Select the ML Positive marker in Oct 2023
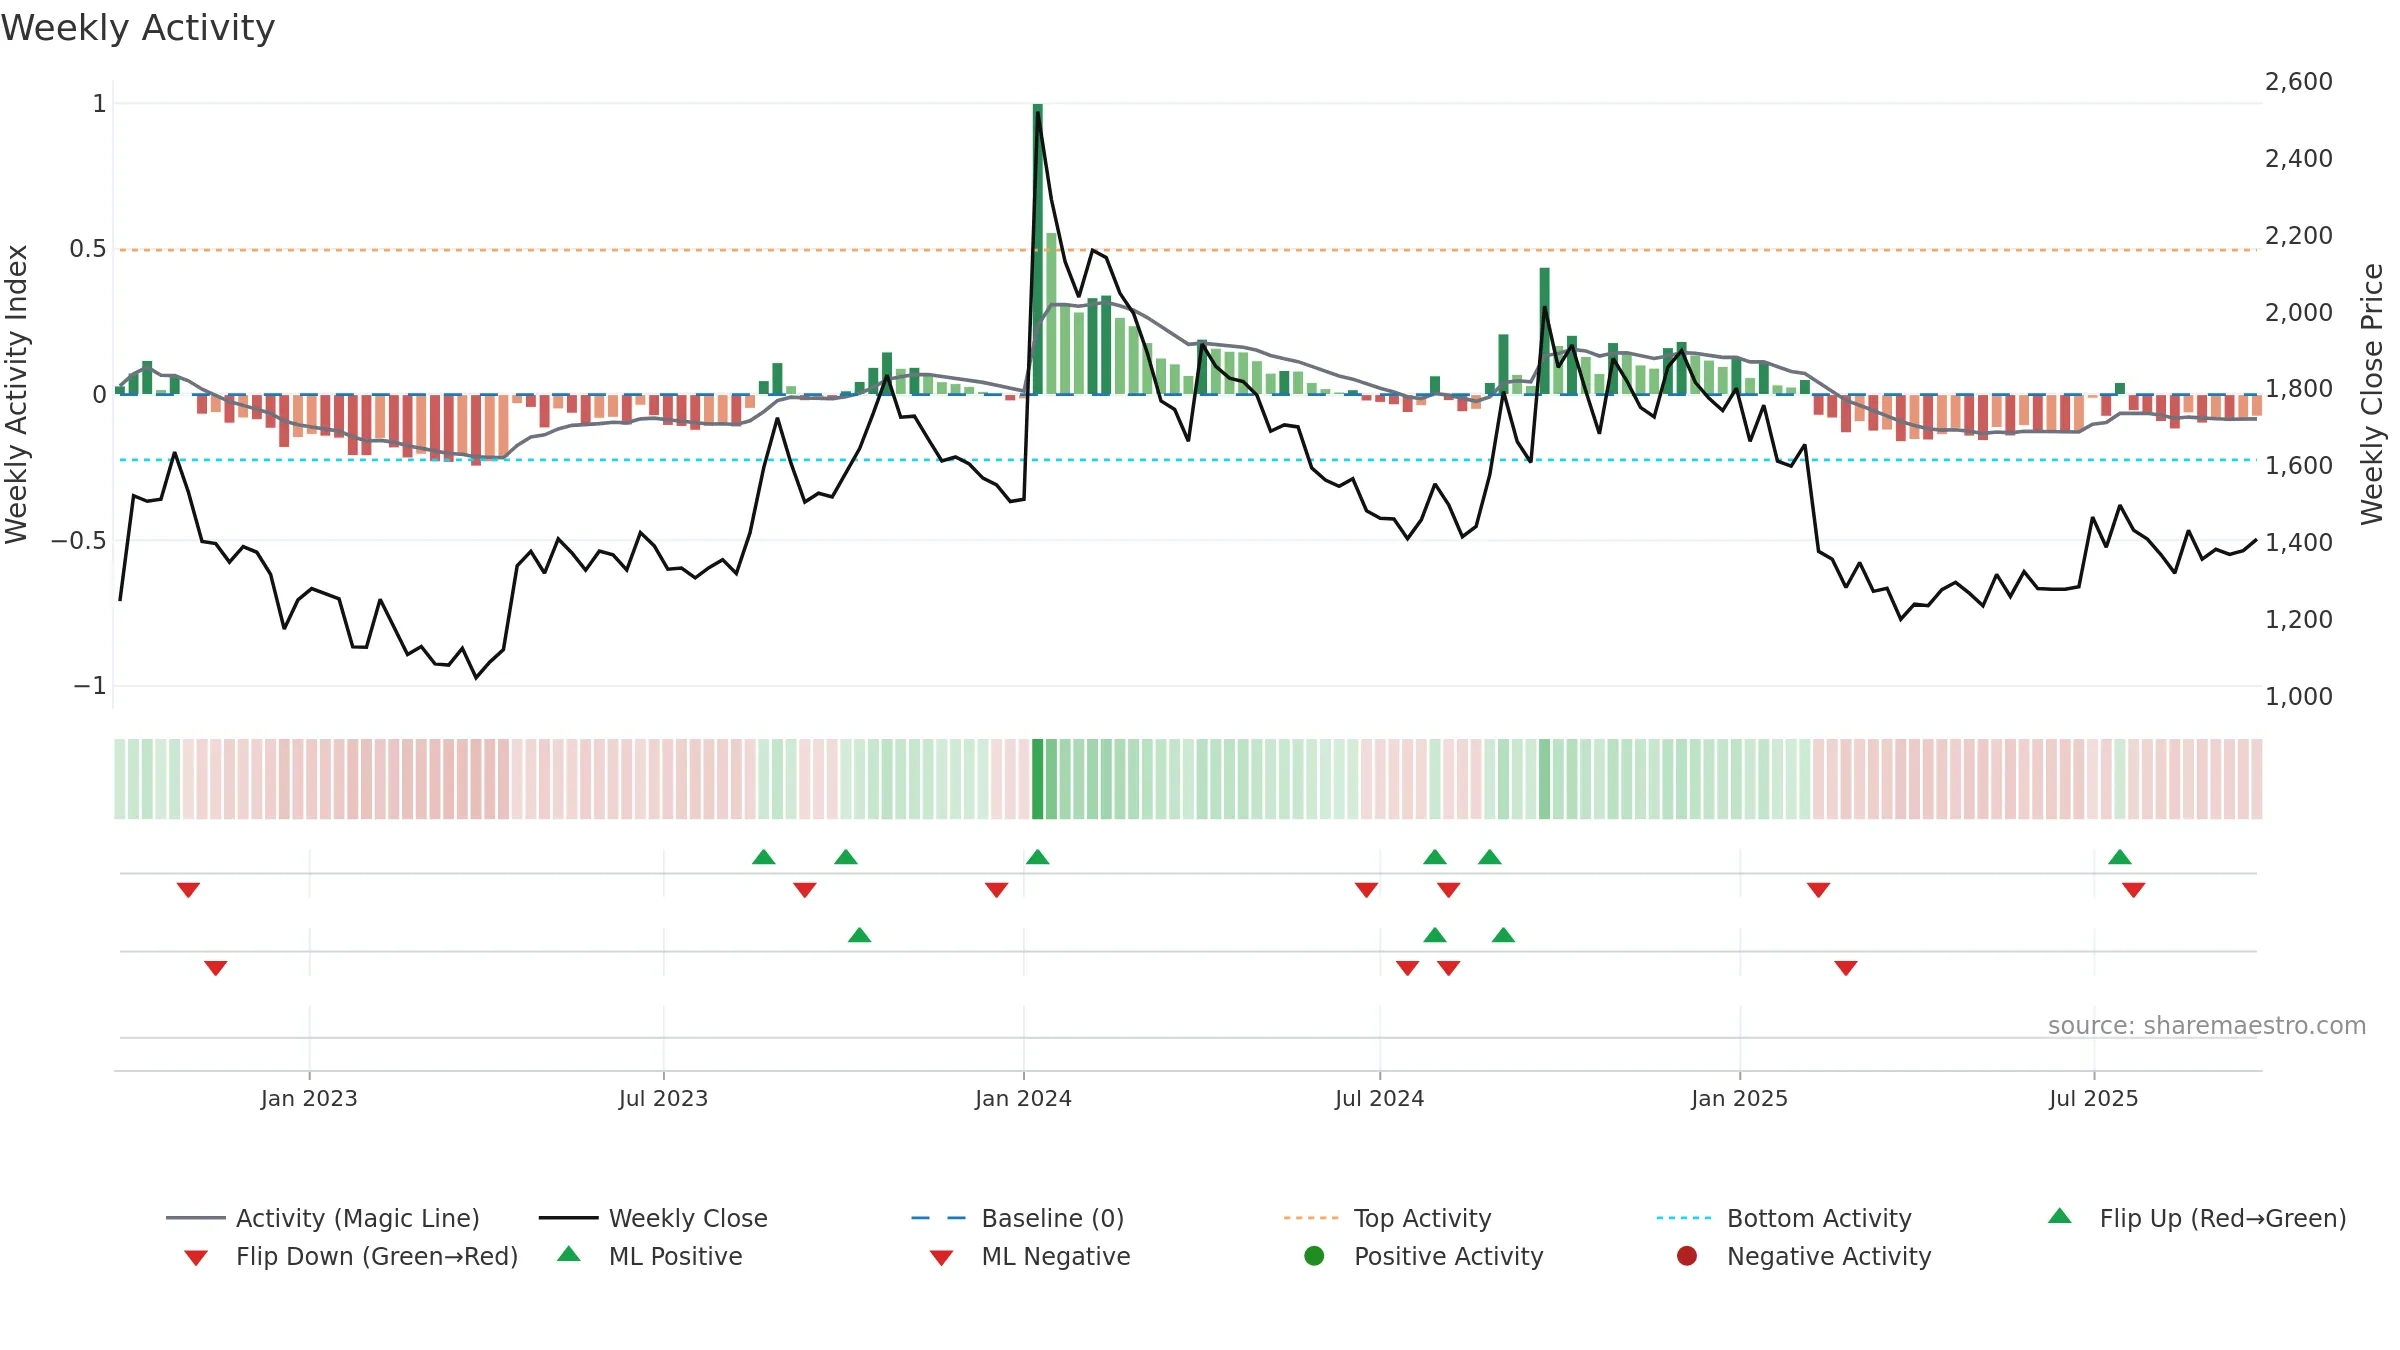Viewport: 2400px width, 1350px height. point(859,935)
